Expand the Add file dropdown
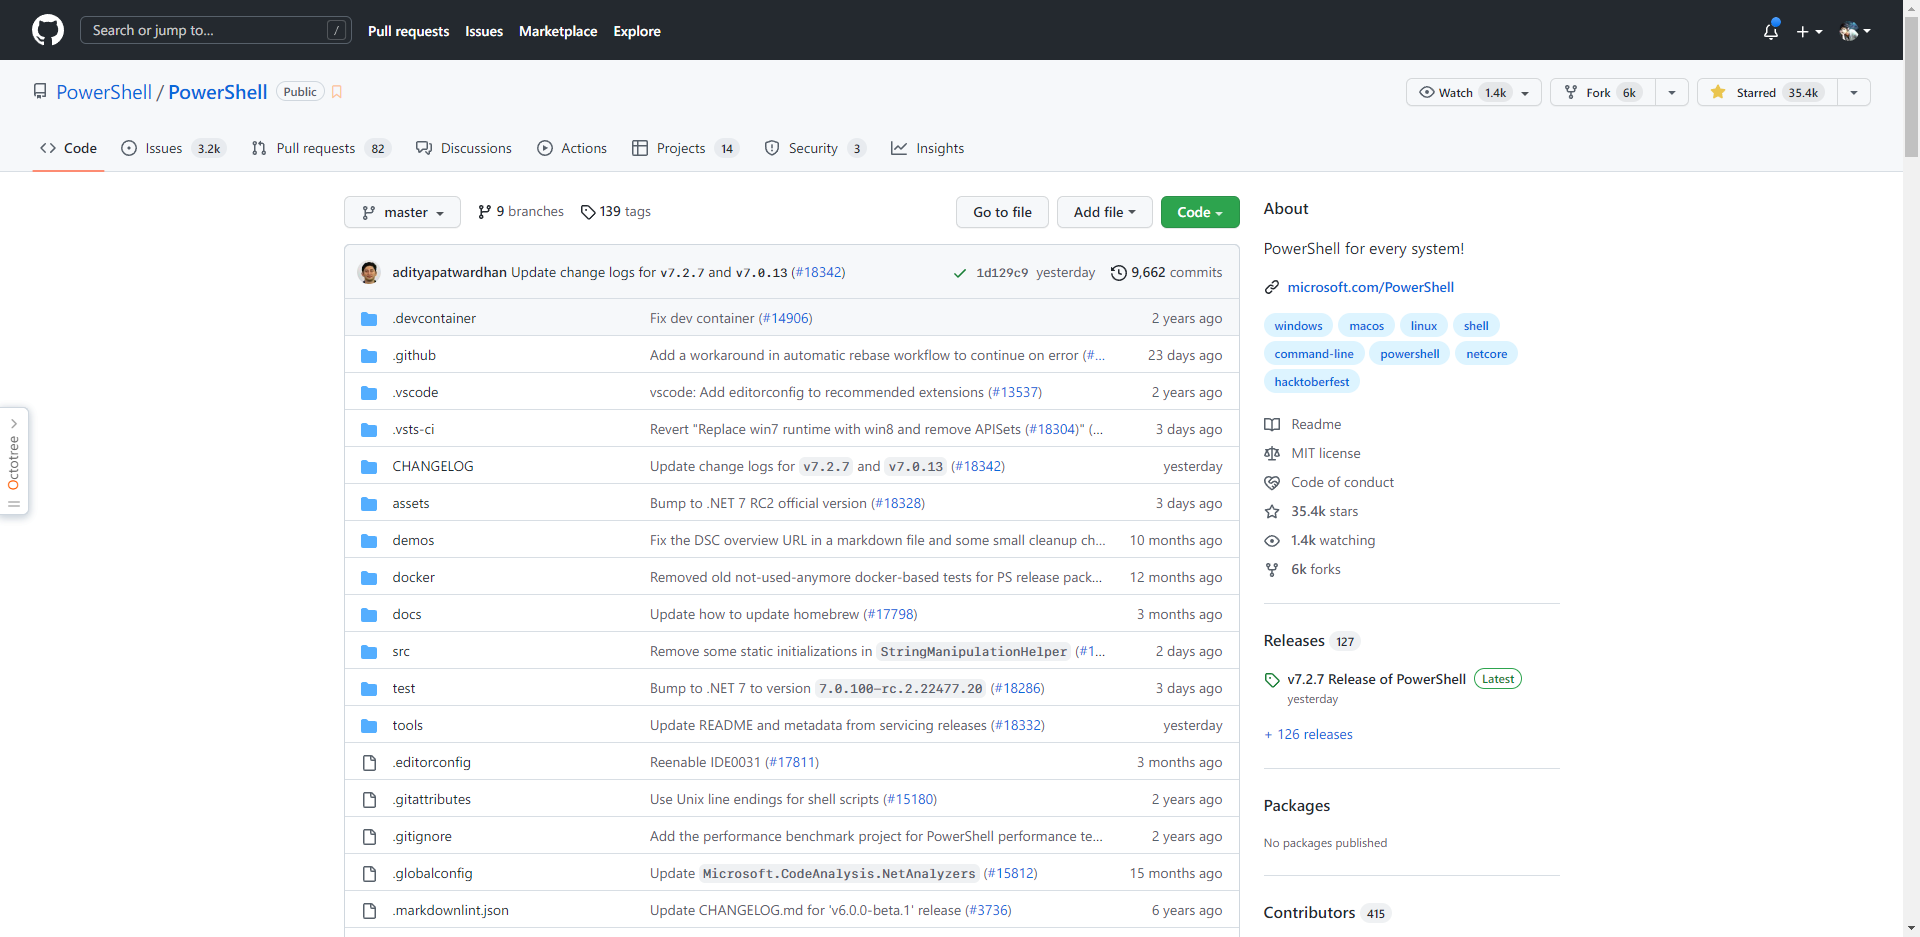Image resolution: width=1920 pixels, height=937 pixels. [x=1104, y=212]
